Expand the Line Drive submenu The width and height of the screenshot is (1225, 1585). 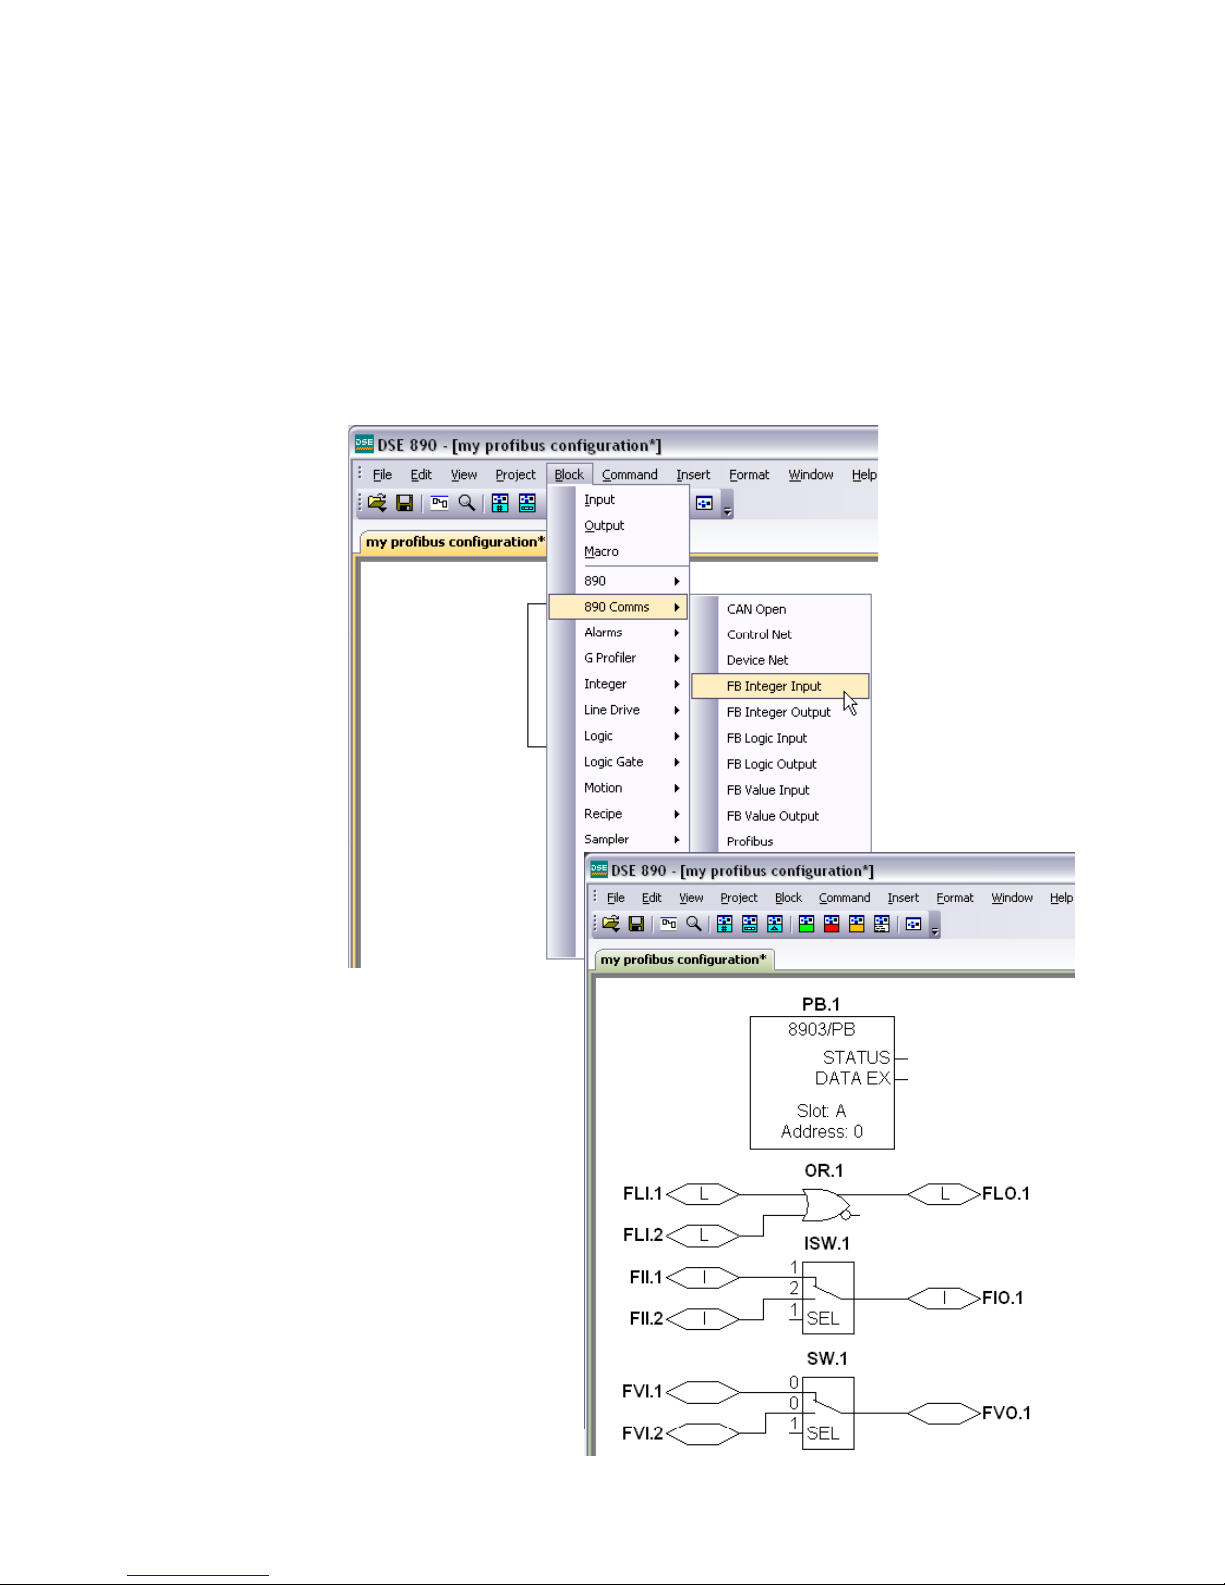[x=619, y=710]
